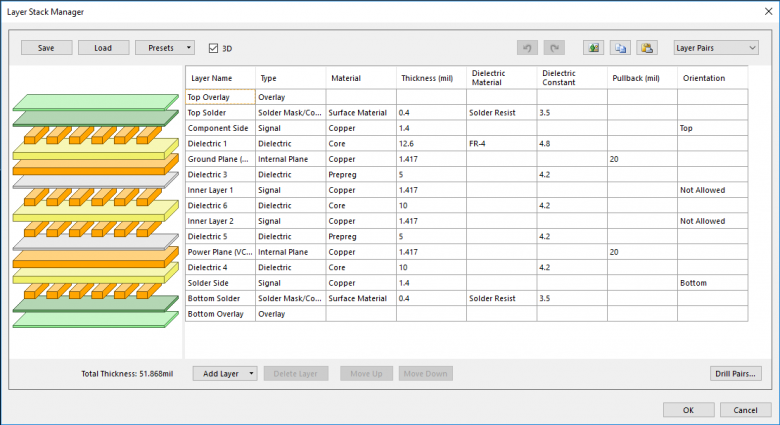Select the Bottom Overlay layer name

220,314
